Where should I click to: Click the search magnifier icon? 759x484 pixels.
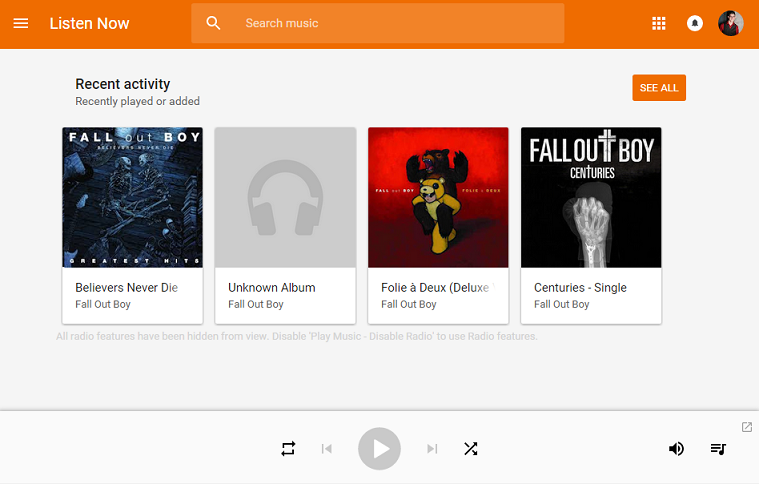pos(213,23)
